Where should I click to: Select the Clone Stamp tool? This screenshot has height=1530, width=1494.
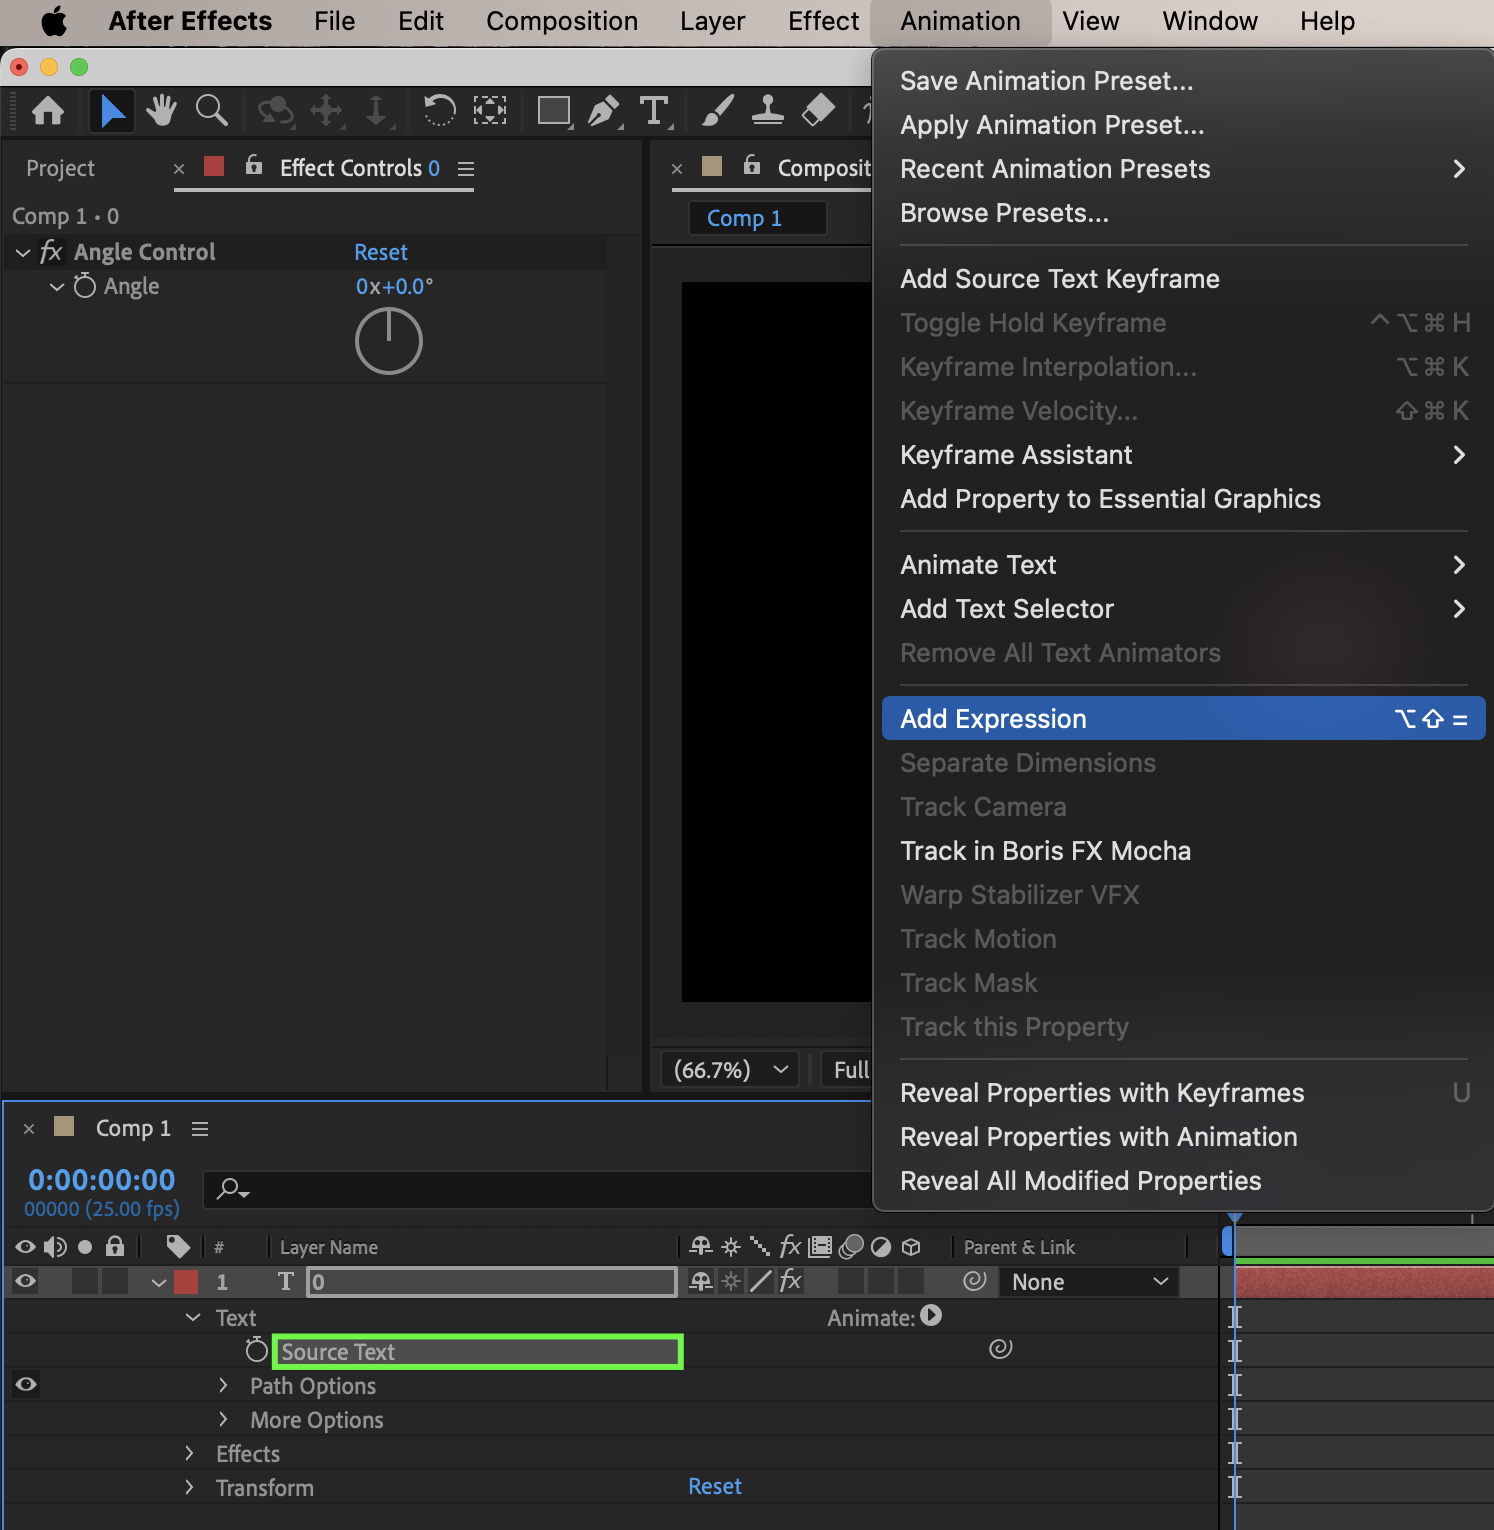767,110
